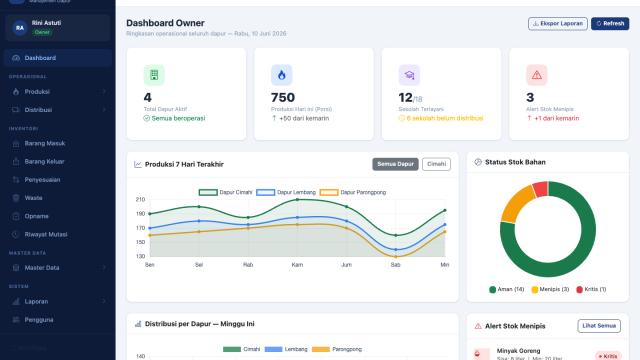Click the Sab data point on Cimahi line
Image resolution: width=640 pixels, height=360 pixels.
tap(396, 236)
